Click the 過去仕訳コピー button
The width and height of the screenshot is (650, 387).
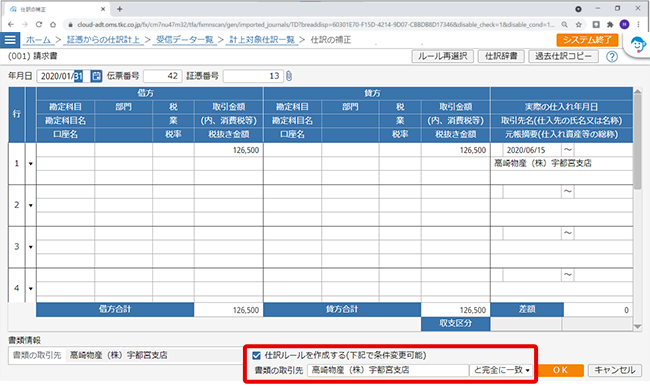[563, 56]
